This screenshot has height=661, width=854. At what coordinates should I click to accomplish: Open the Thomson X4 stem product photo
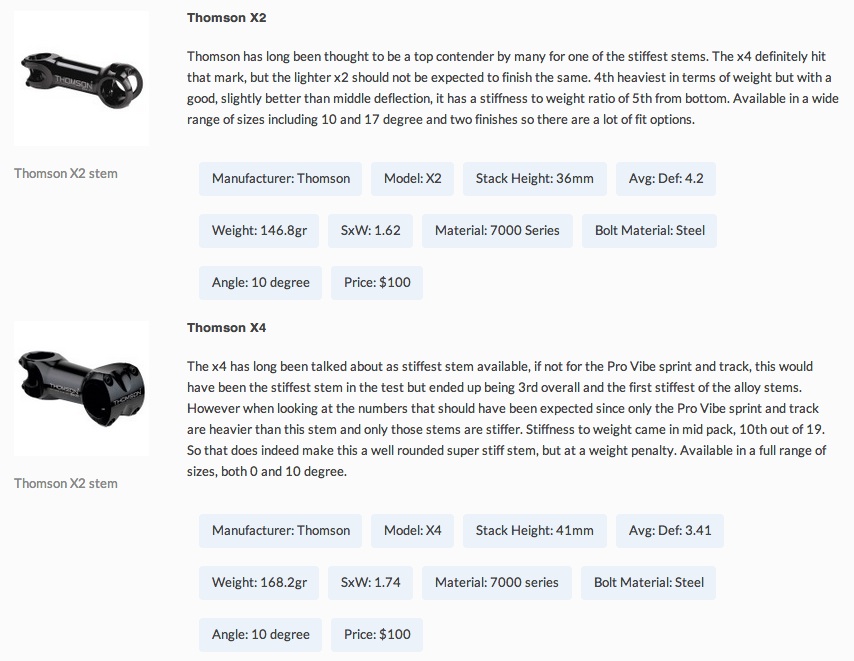82,388
